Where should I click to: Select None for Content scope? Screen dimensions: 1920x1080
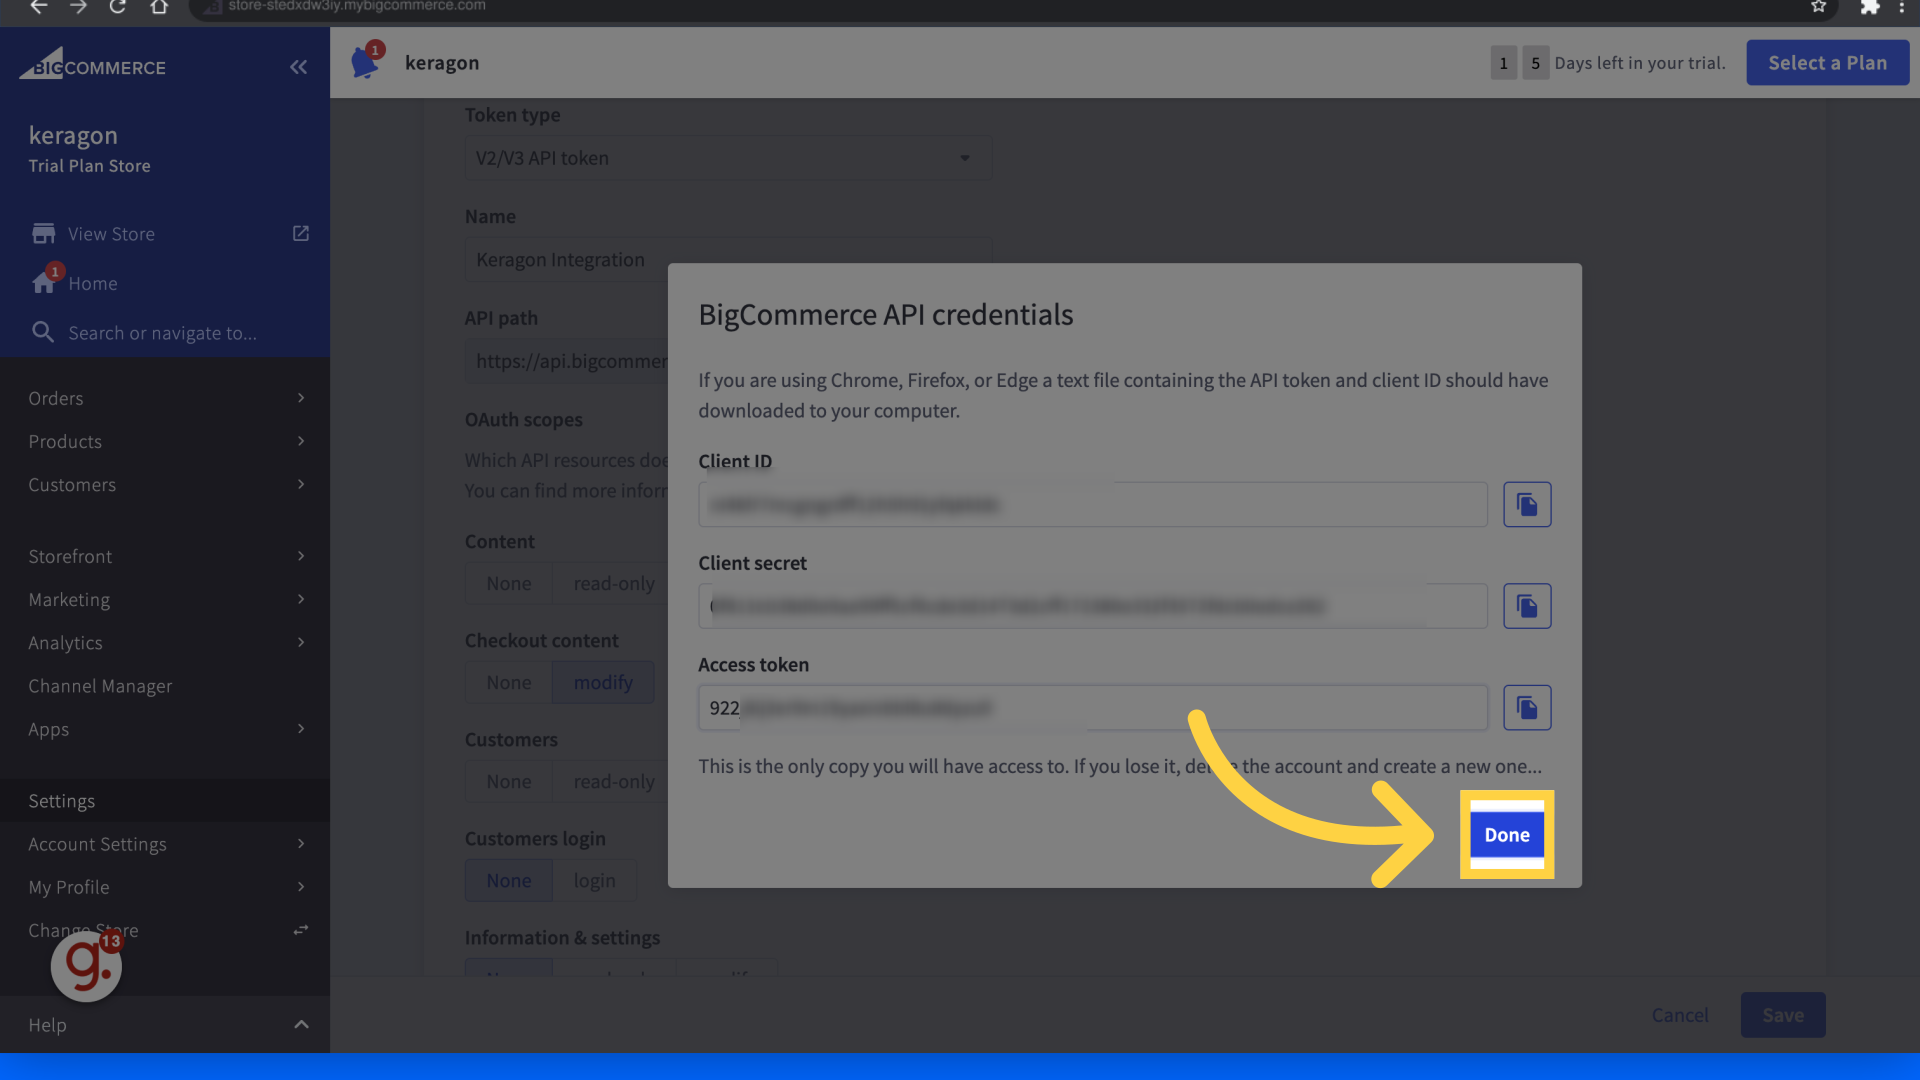click(x=509, y=583)
